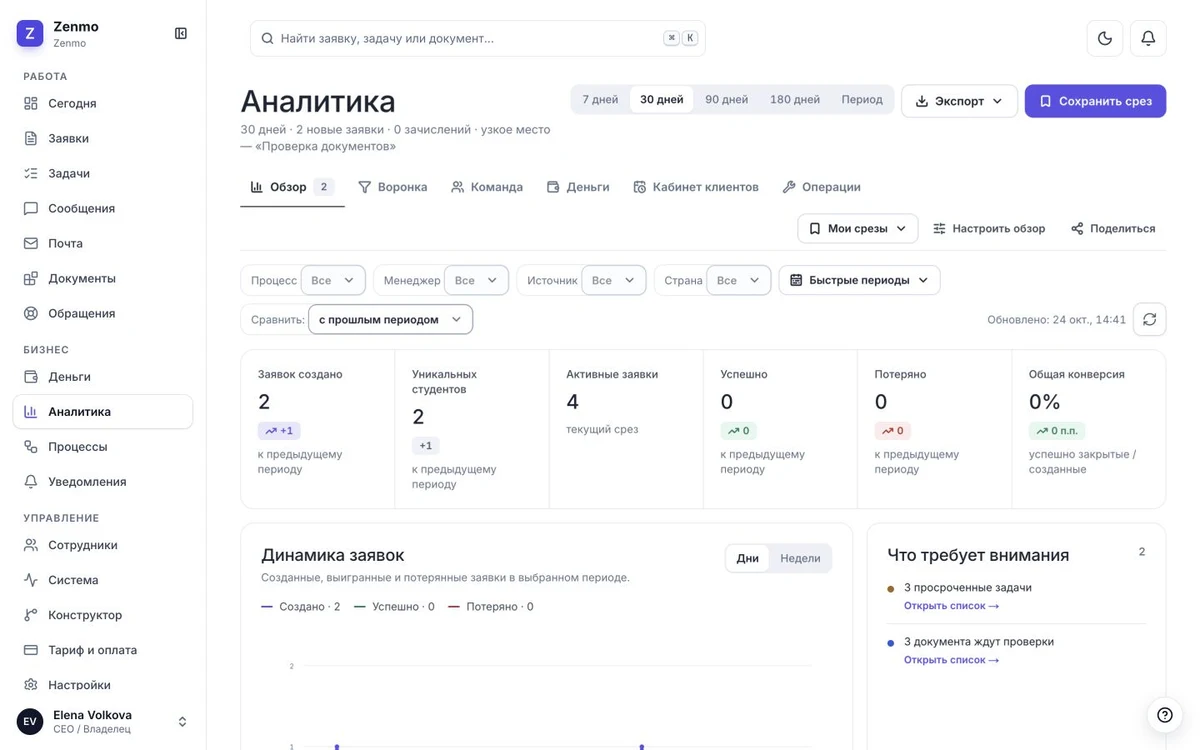The height and width of the screenshot is (750, 1200).
Task: Click Общая конверсия metric card
Action: click(x=1089, y=429)
